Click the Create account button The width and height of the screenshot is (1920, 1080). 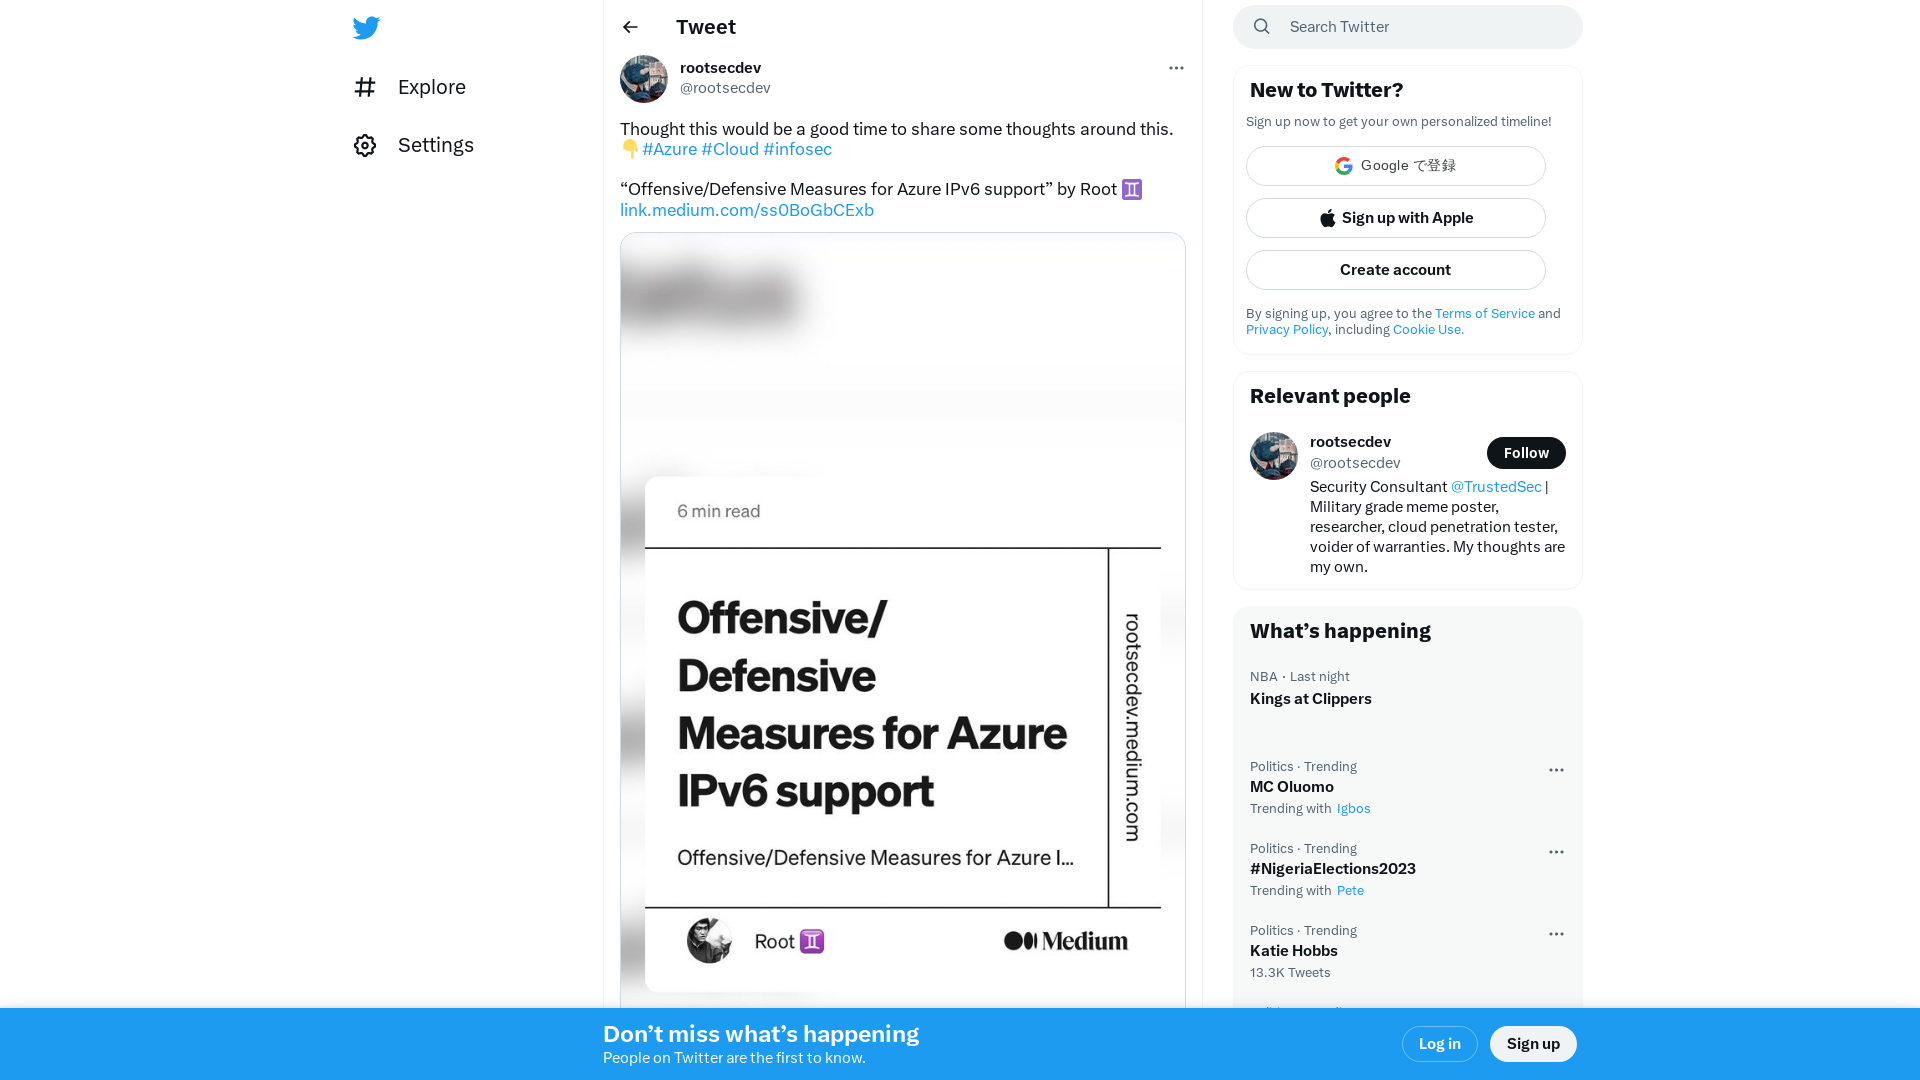click(x=1395, y=269)
